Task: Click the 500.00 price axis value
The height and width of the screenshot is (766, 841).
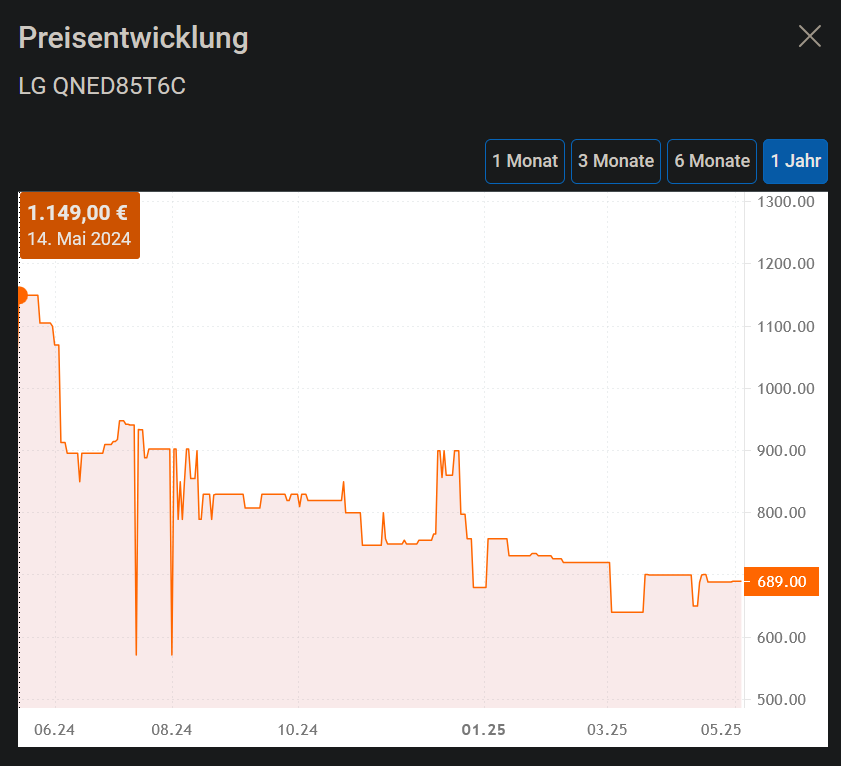Action: point(781,699)
